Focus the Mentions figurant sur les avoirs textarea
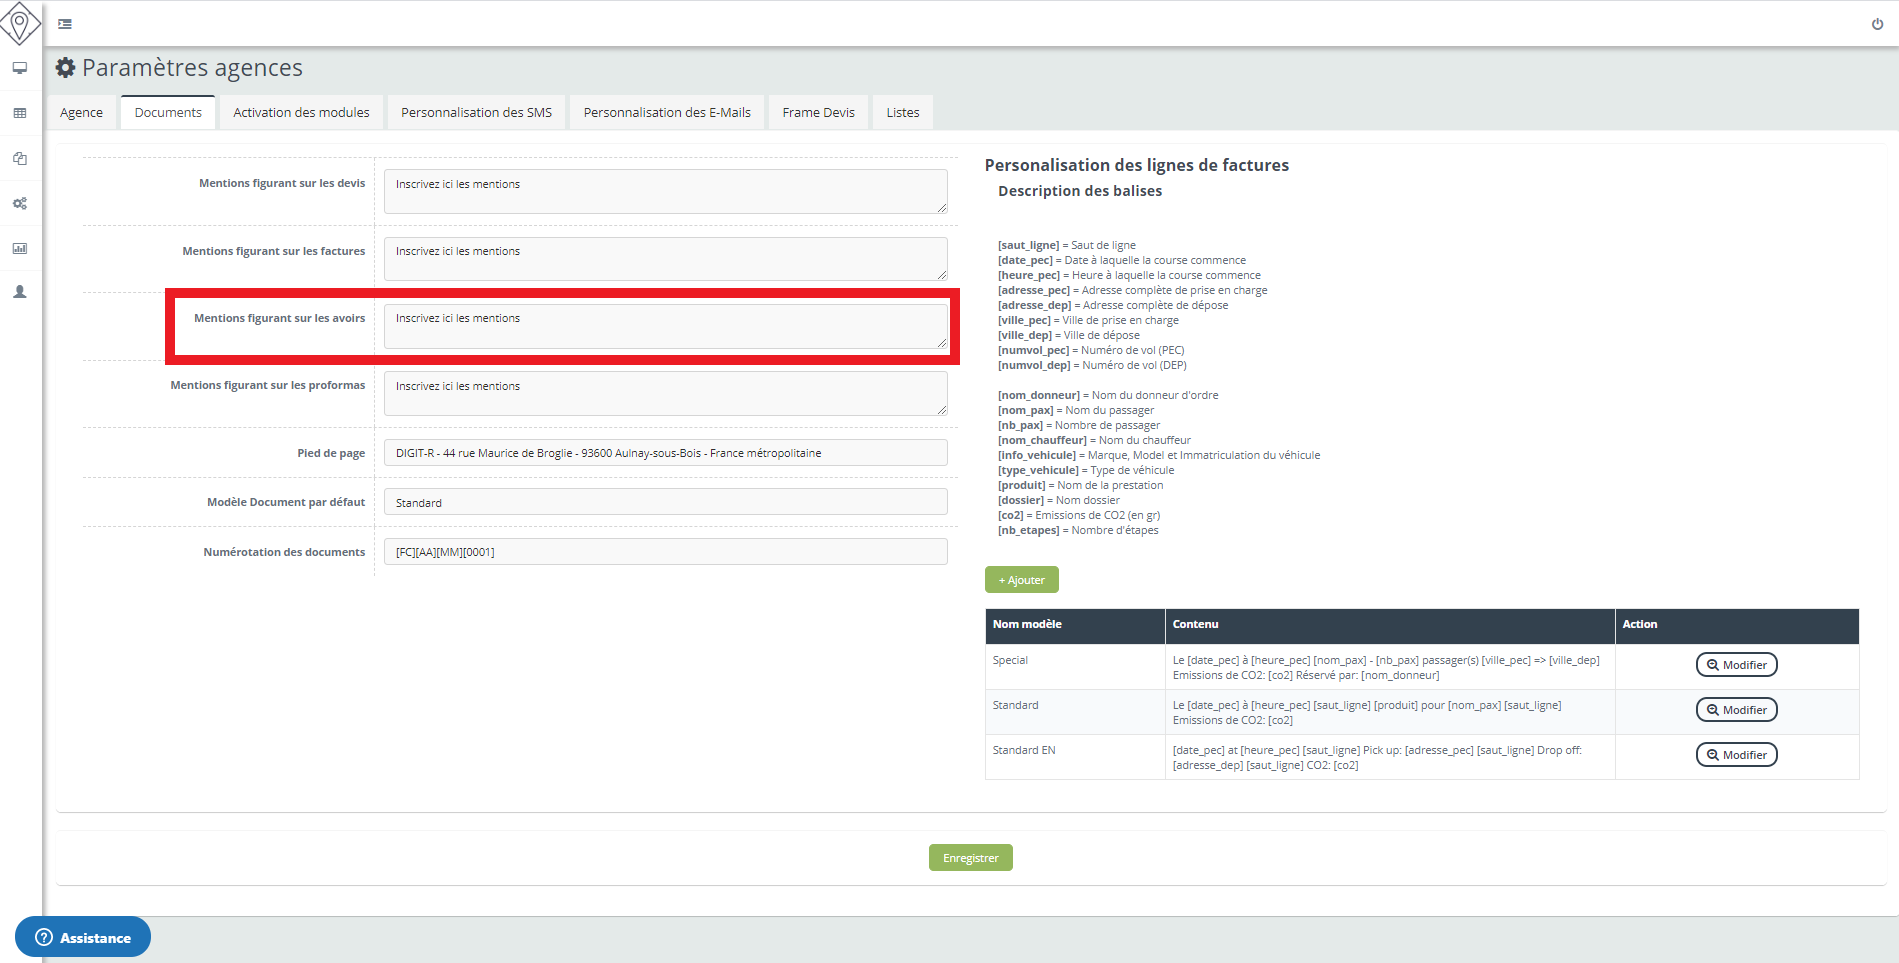 [665, 327]
